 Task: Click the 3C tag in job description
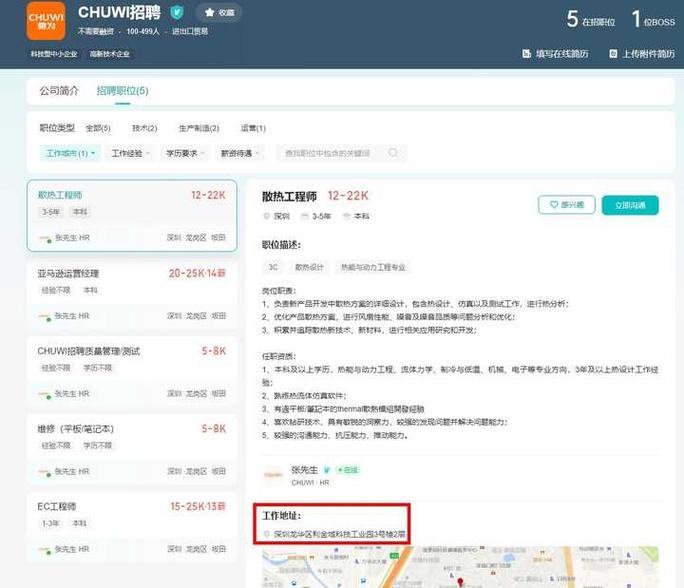click(x=273, y=267)
